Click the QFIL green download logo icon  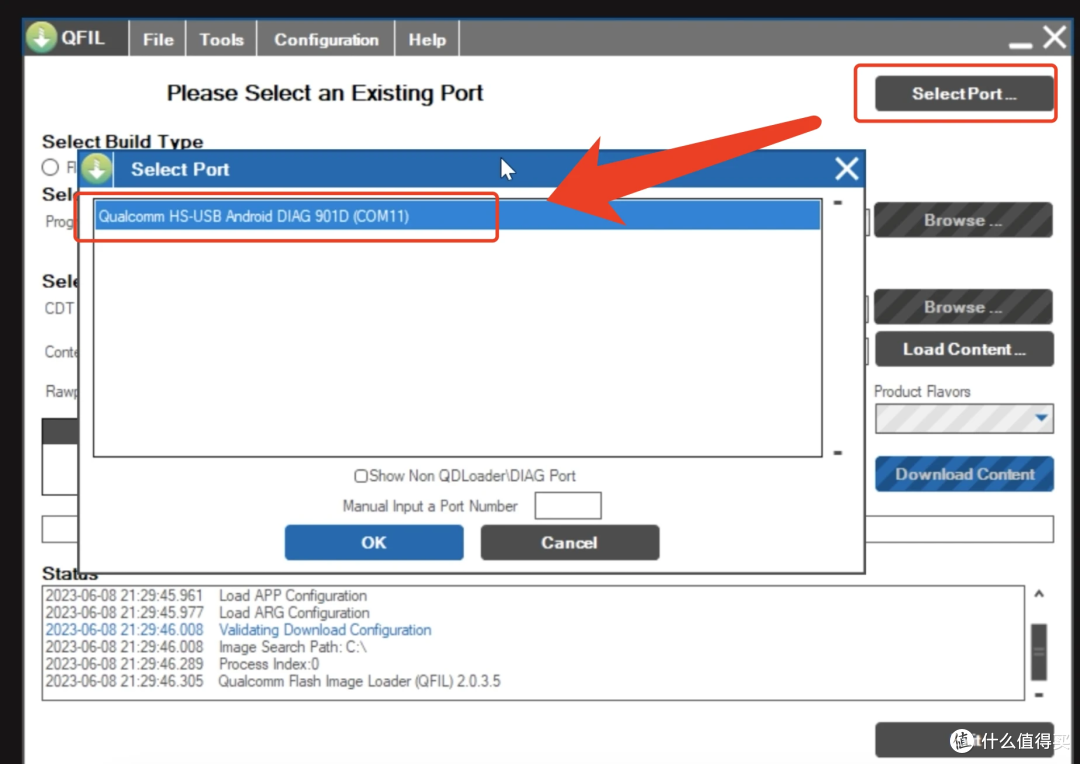(42, 37)
